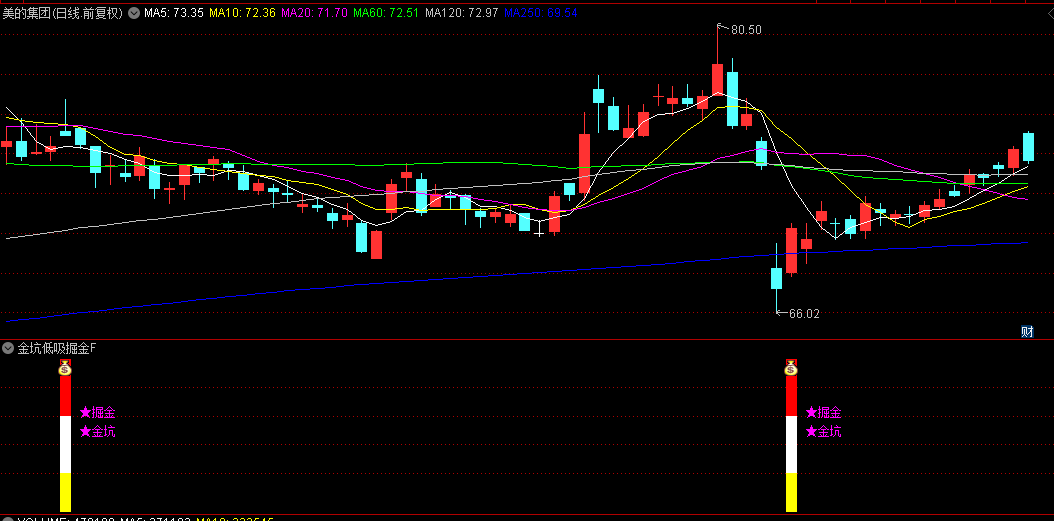The image size is (1054, 521).
Task: Click the MA120: 72.97 label
Action: point(462,13)
